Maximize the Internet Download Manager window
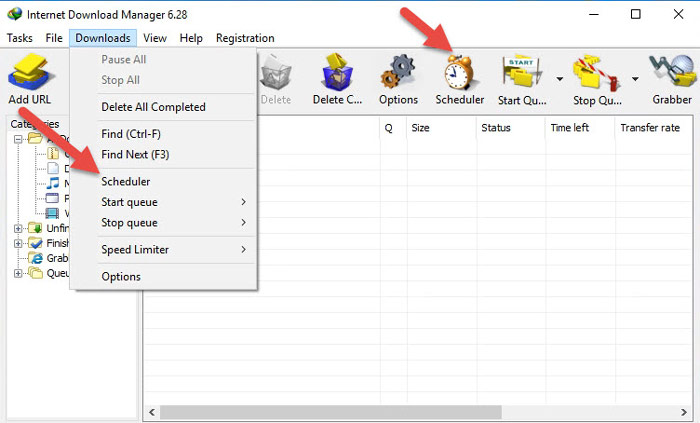The width and height of the screenshot is (700, 423). click(x=636, y=14)
